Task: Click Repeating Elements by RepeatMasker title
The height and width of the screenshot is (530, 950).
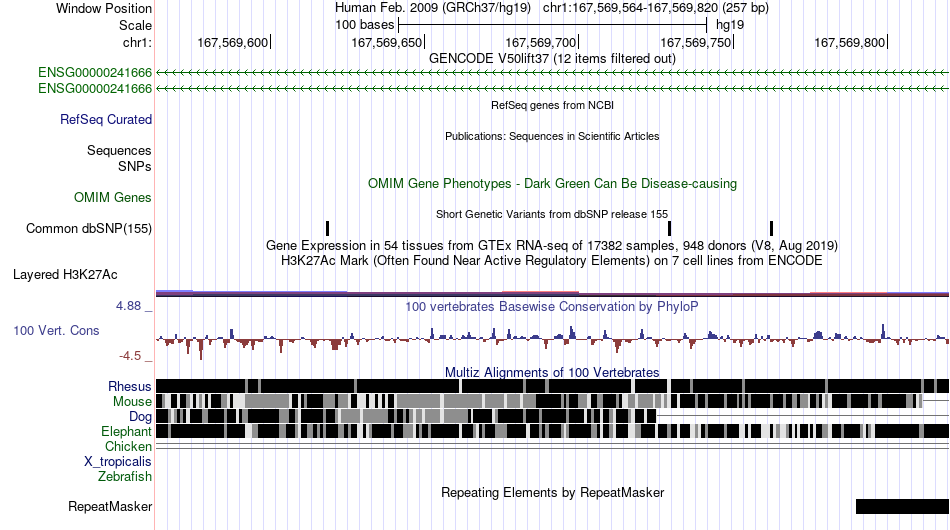Action: point(552,492)
